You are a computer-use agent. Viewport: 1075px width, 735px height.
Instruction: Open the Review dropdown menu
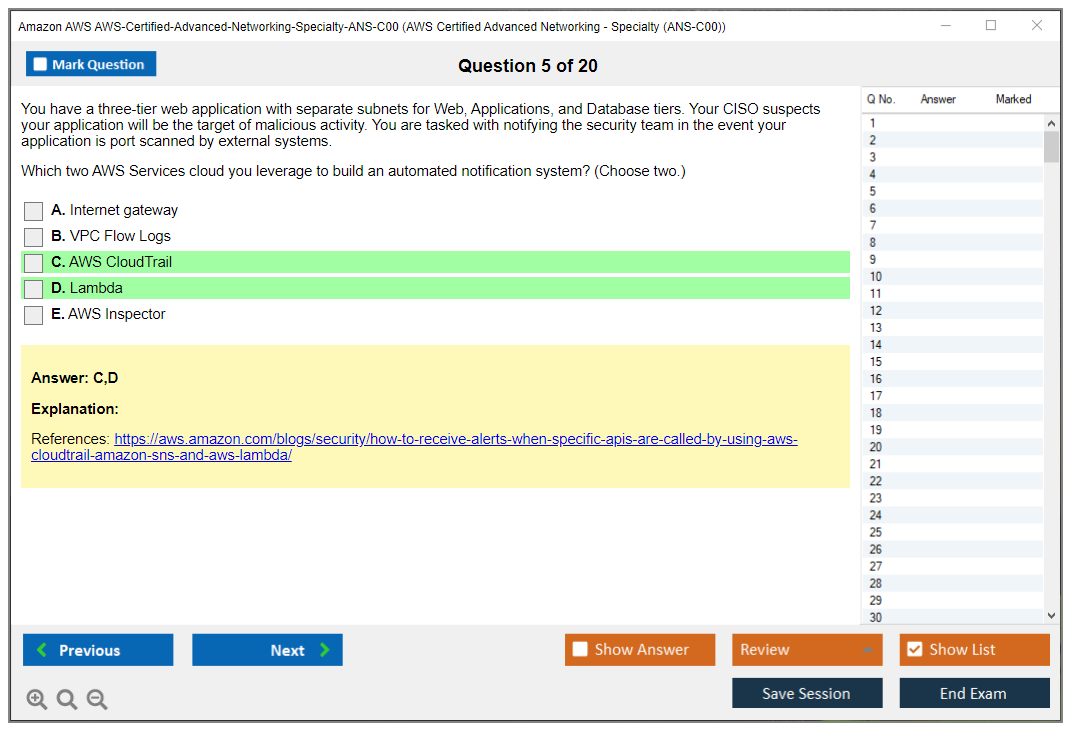(806, 650)
